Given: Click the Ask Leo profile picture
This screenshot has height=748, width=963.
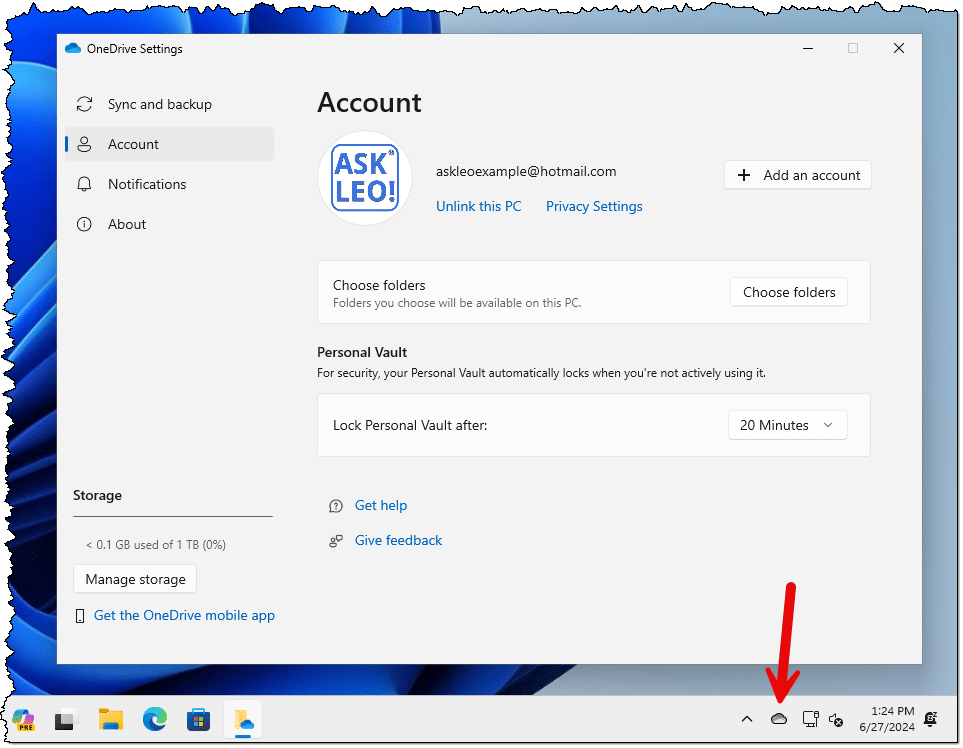Looking at the screenshot, I should (x=365, y=178).
